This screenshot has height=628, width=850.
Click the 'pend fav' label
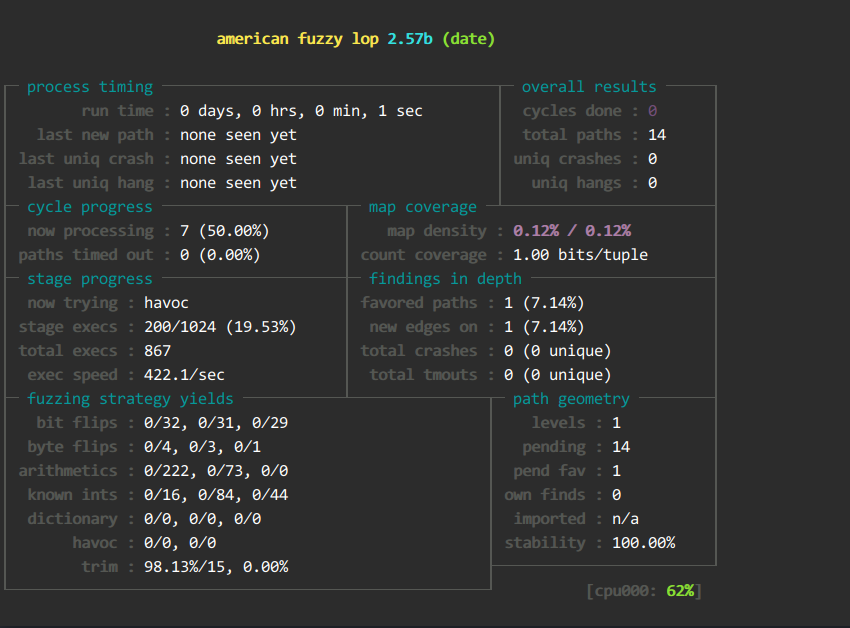point(549,470)
